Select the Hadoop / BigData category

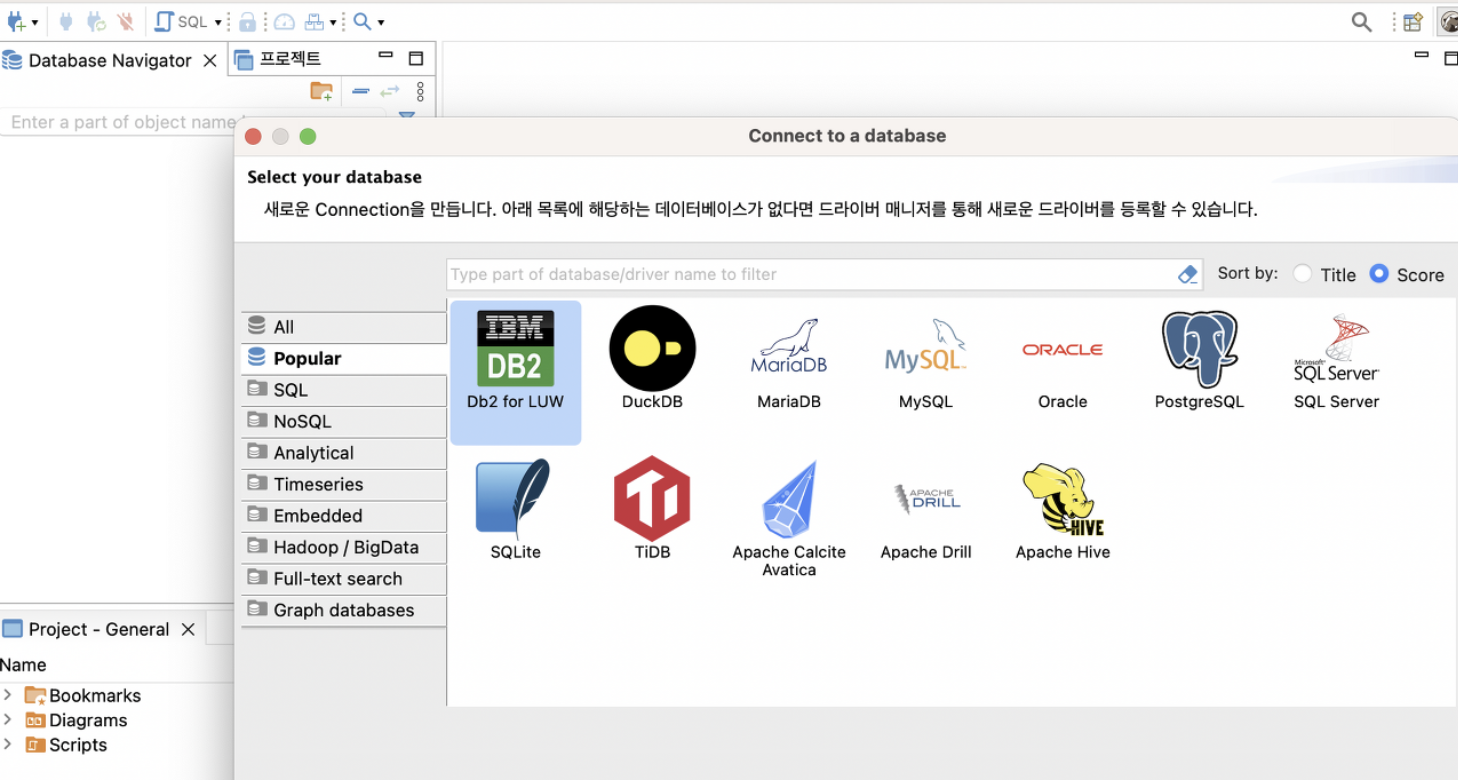[344, 547]
